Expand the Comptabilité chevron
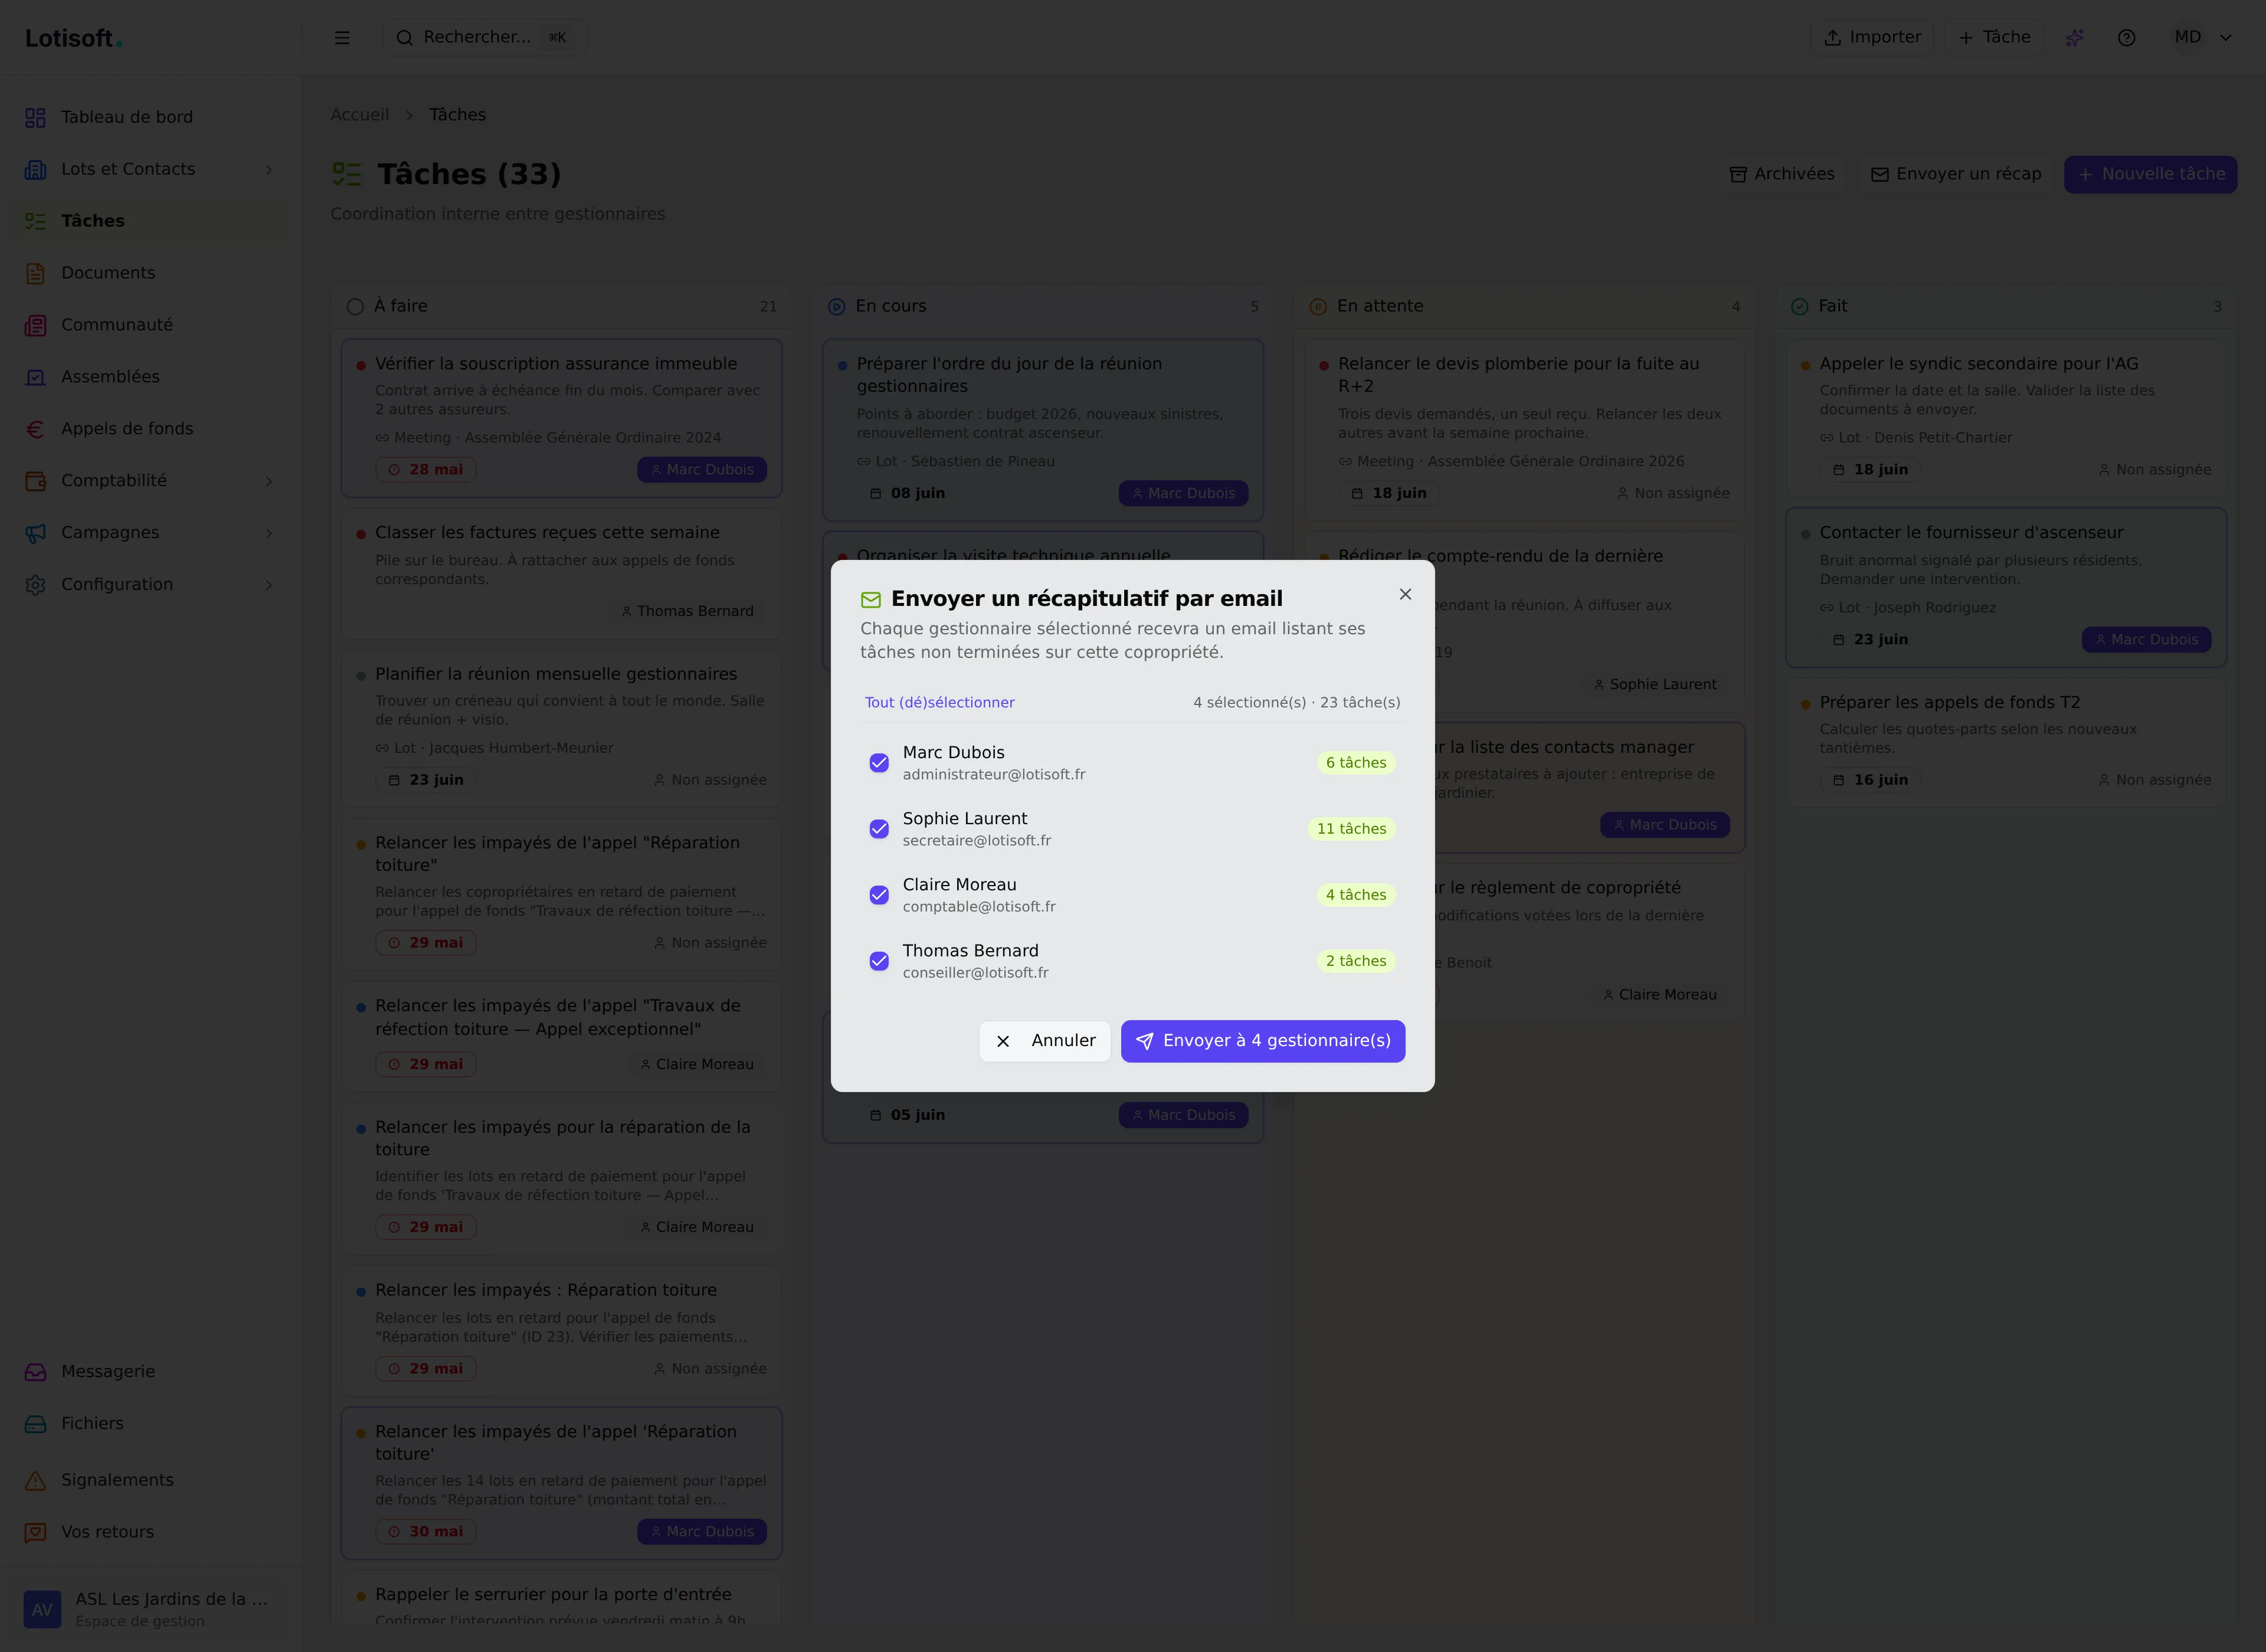The height and width of the screenshot is (1652, 2266). (268, 481)
